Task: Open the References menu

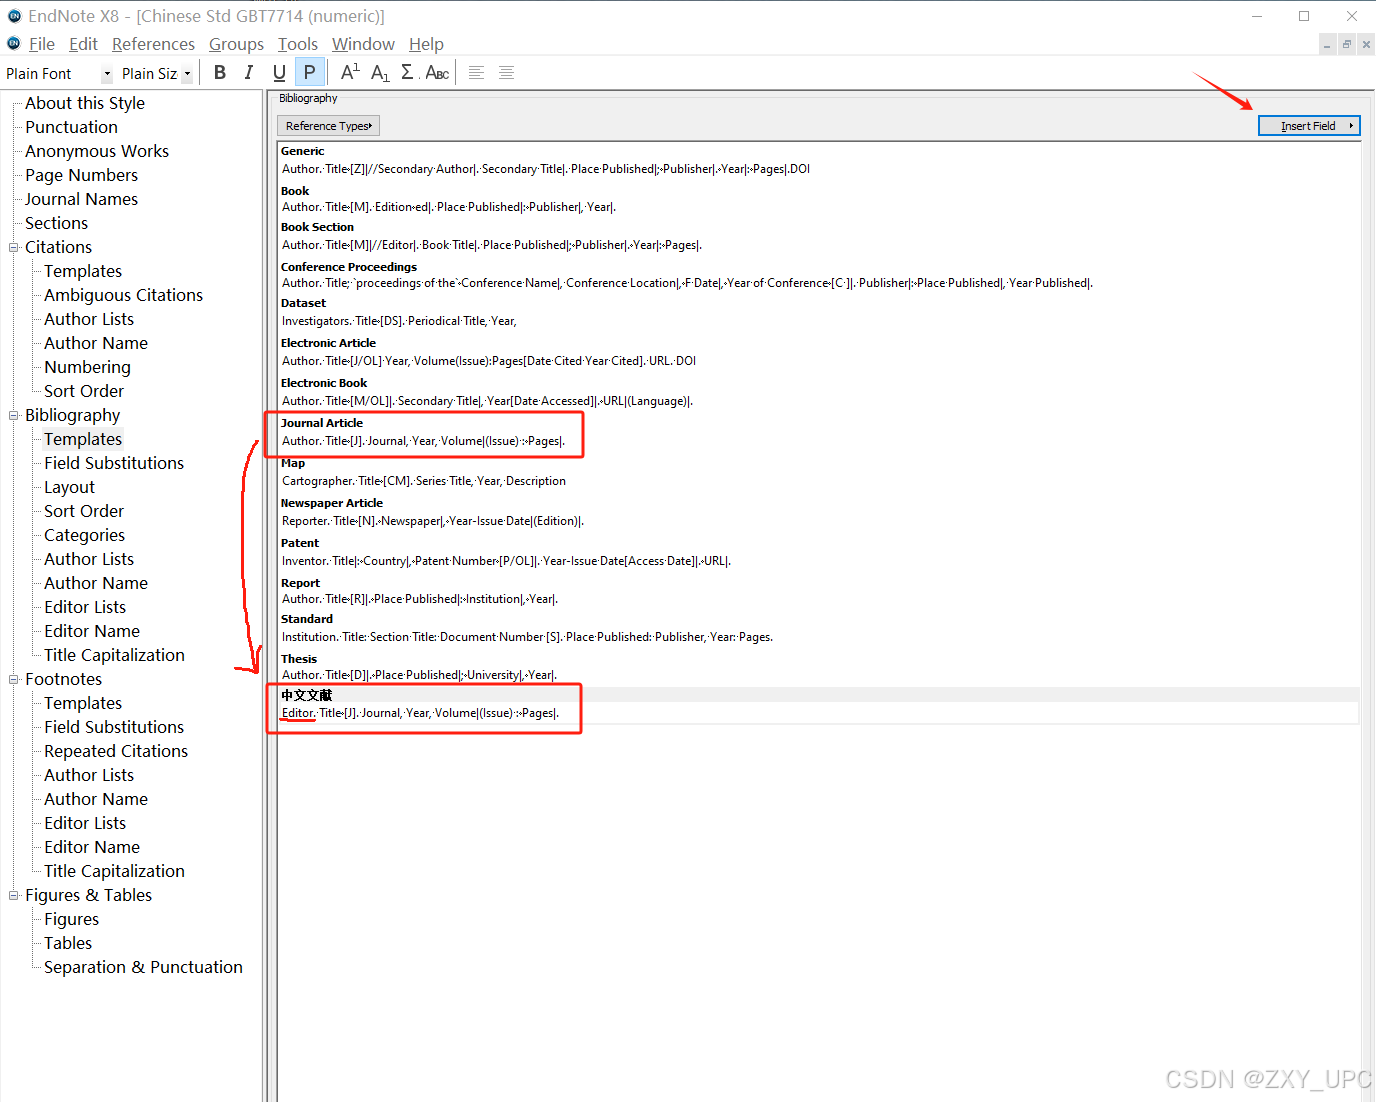Action: point(153,44)
